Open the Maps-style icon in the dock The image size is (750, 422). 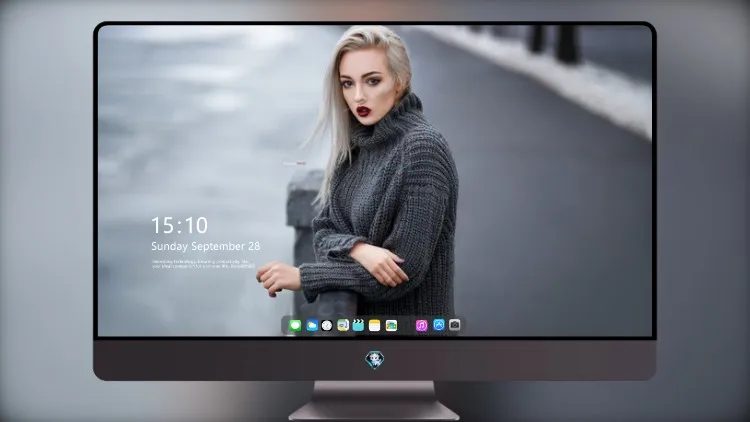click(343, 325)
